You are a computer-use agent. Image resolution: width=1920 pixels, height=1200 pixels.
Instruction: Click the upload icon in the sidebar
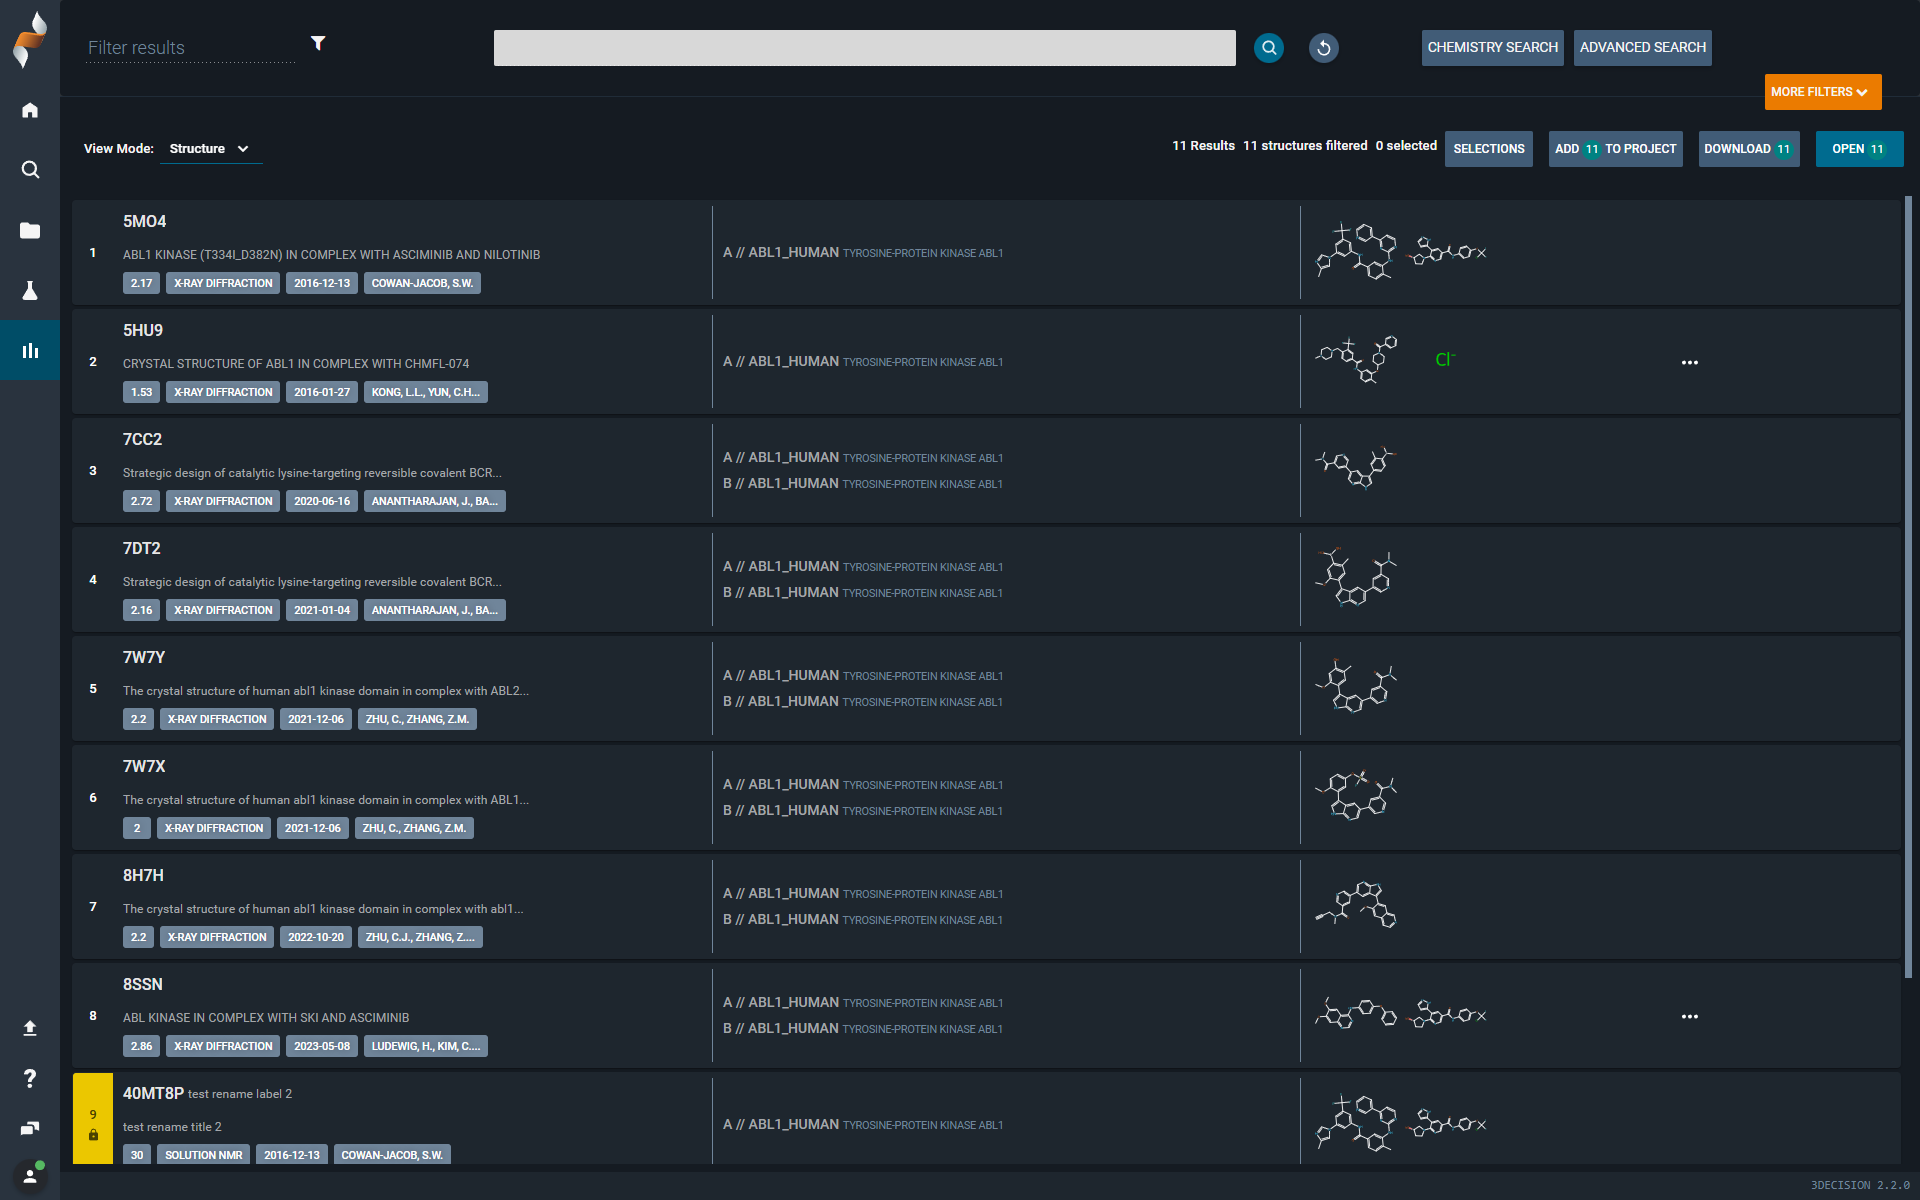tap(30, 1028)
